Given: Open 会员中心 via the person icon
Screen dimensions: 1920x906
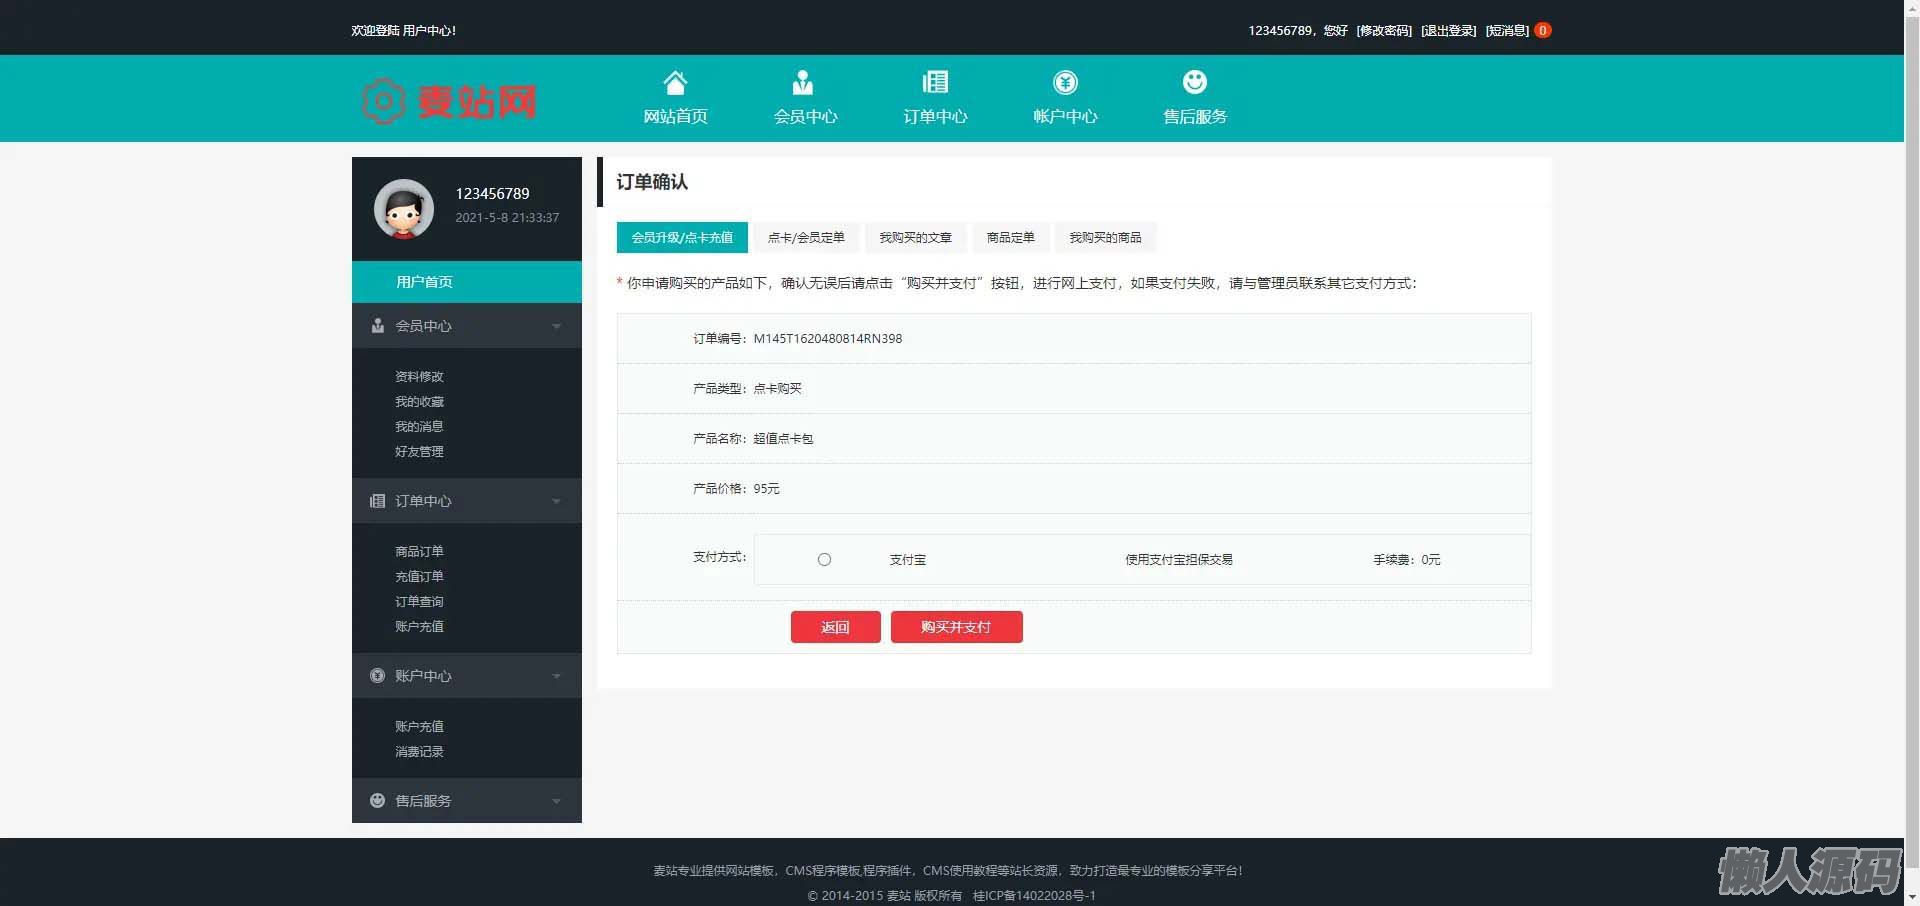Looking at the screenshot, I should [803, 82].
